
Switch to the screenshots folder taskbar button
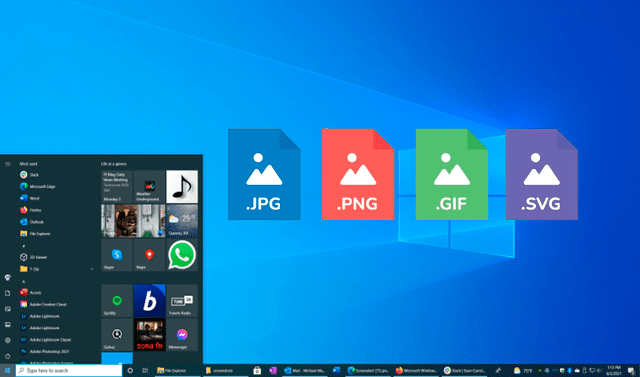(225, 370)
